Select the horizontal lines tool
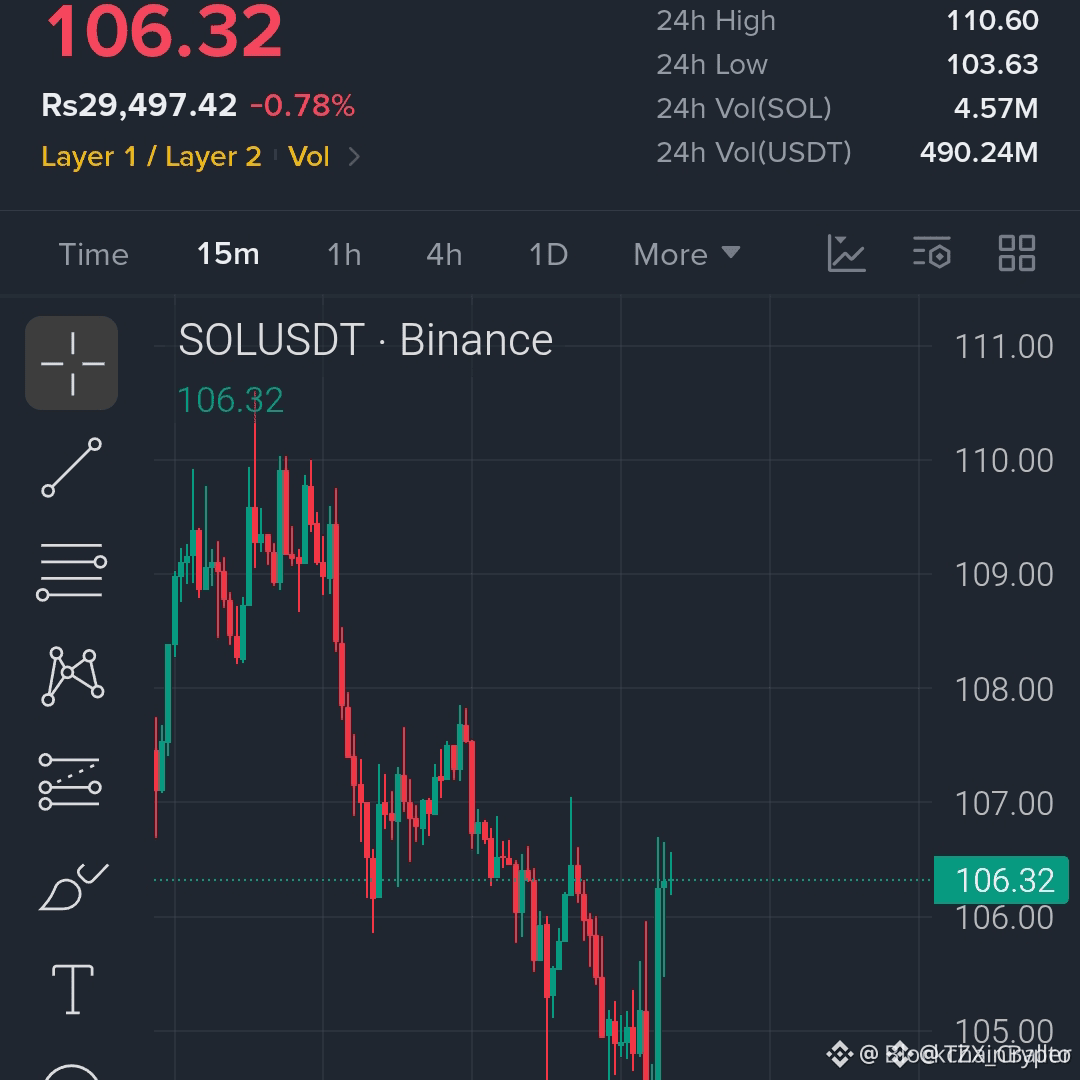Image resolution: width=1080 pixels, height=1080 pixels. click(x=72, y=571)
